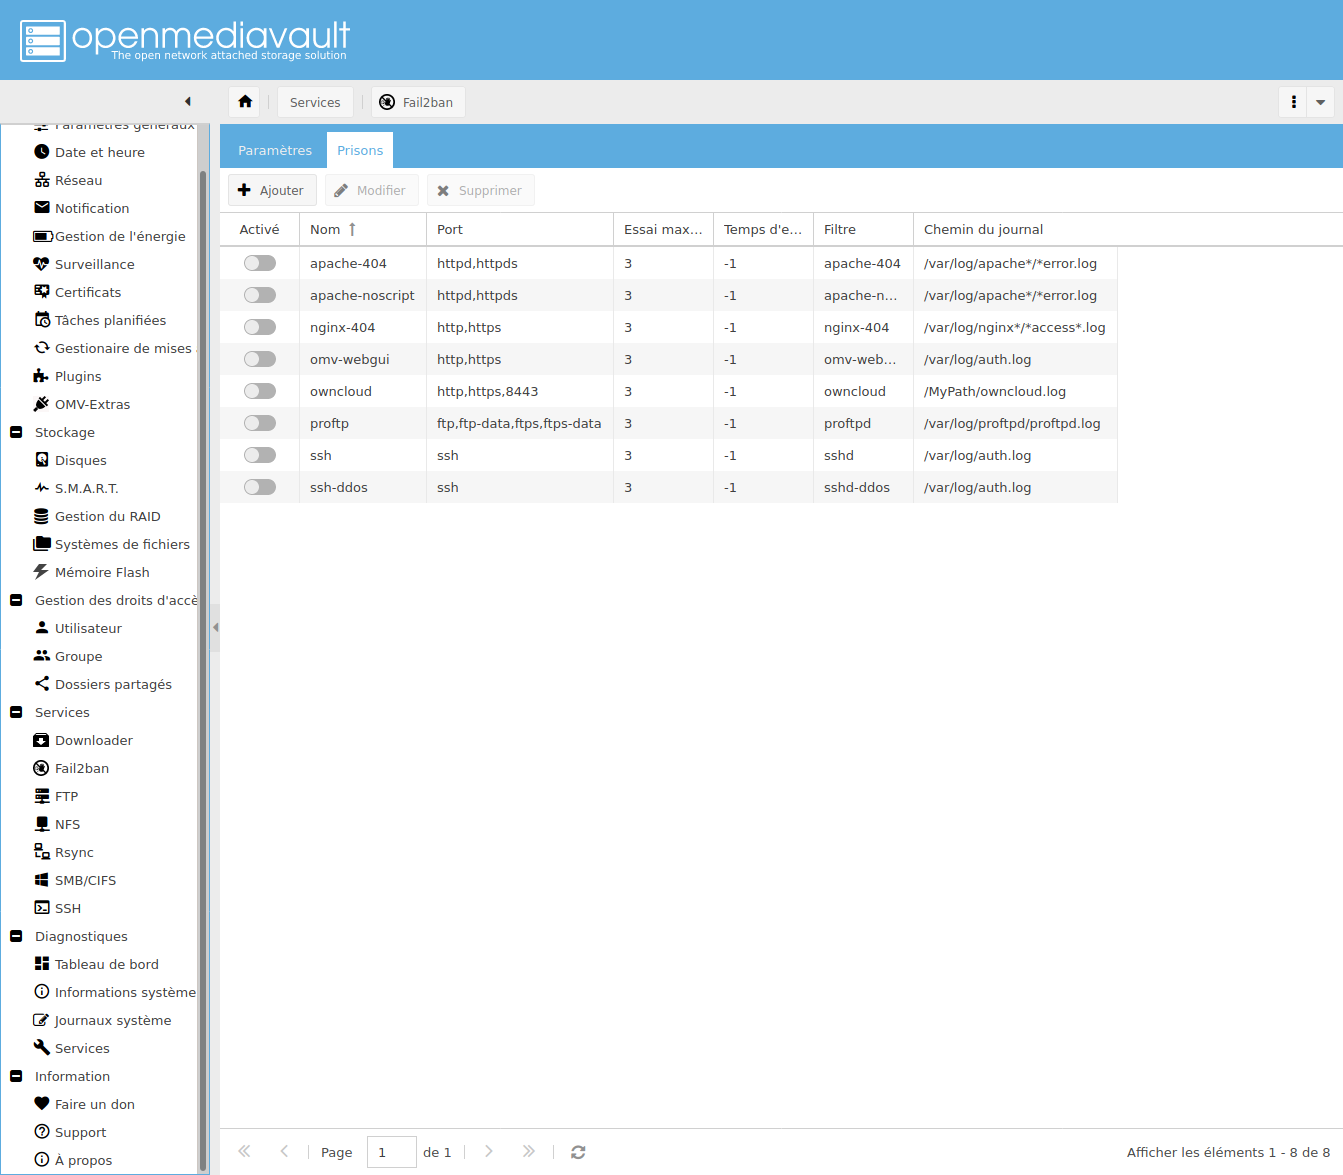Open the dropdown arrow at top right
This screenshot has width=1343, height=1175.
(1320, 102)
